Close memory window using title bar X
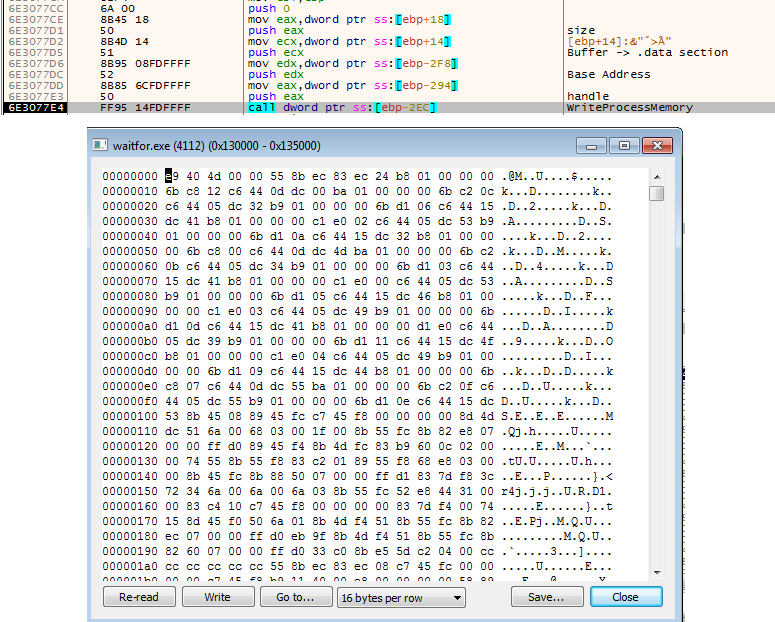 coord(654,146)
